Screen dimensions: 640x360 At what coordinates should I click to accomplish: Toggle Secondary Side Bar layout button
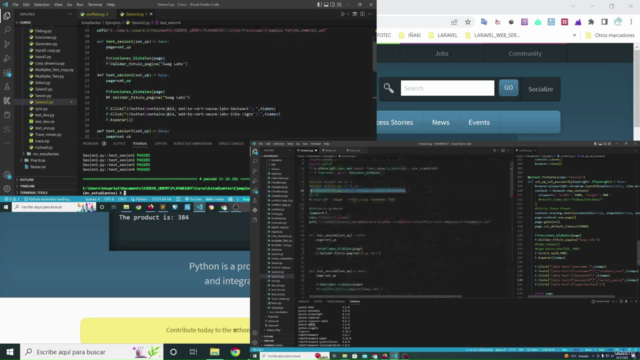332,4
